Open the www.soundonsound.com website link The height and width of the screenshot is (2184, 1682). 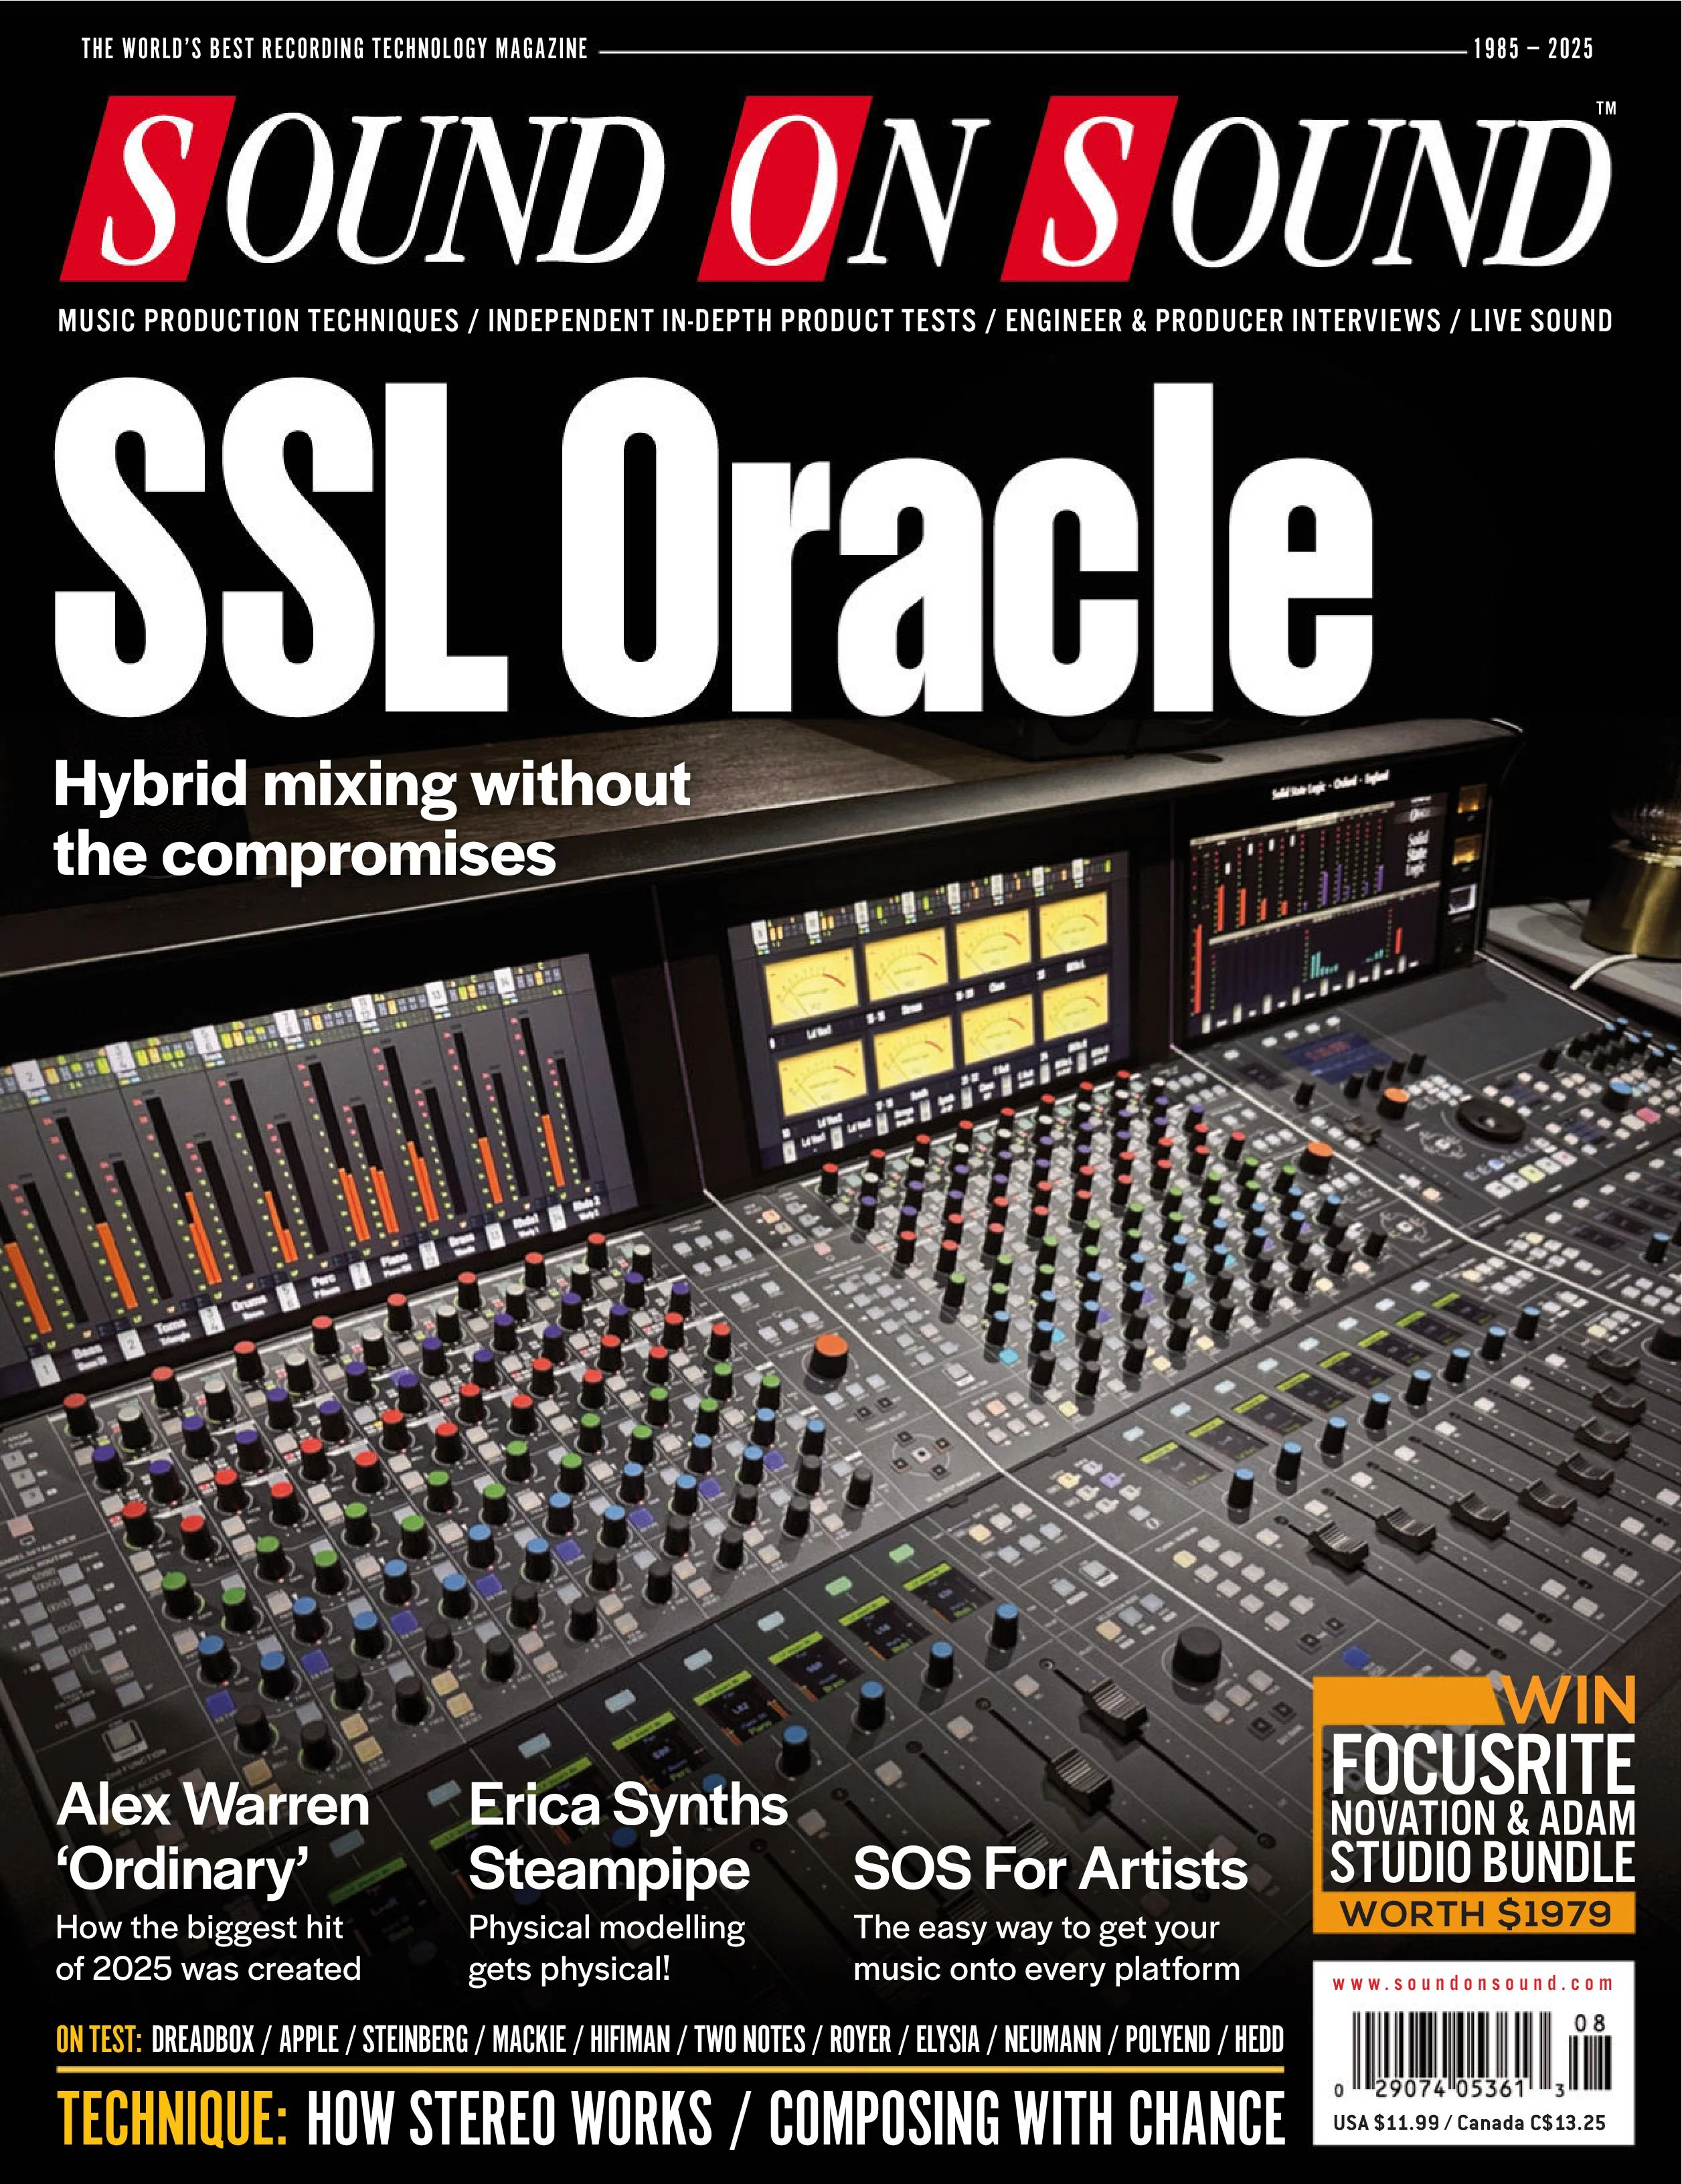1472,1983
